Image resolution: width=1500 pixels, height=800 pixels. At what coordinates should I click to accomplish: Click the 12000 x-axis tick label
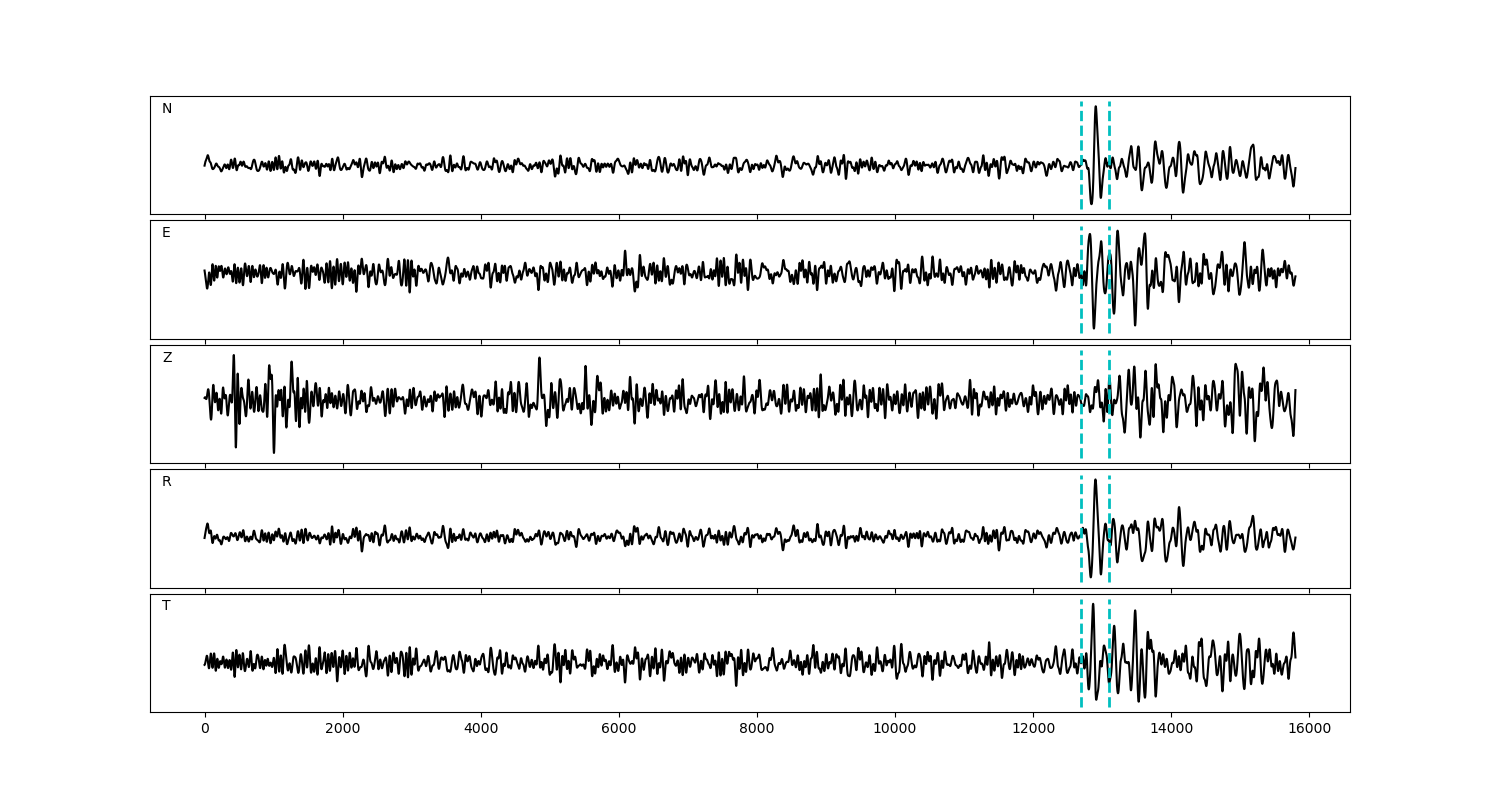click(1032, 729)
